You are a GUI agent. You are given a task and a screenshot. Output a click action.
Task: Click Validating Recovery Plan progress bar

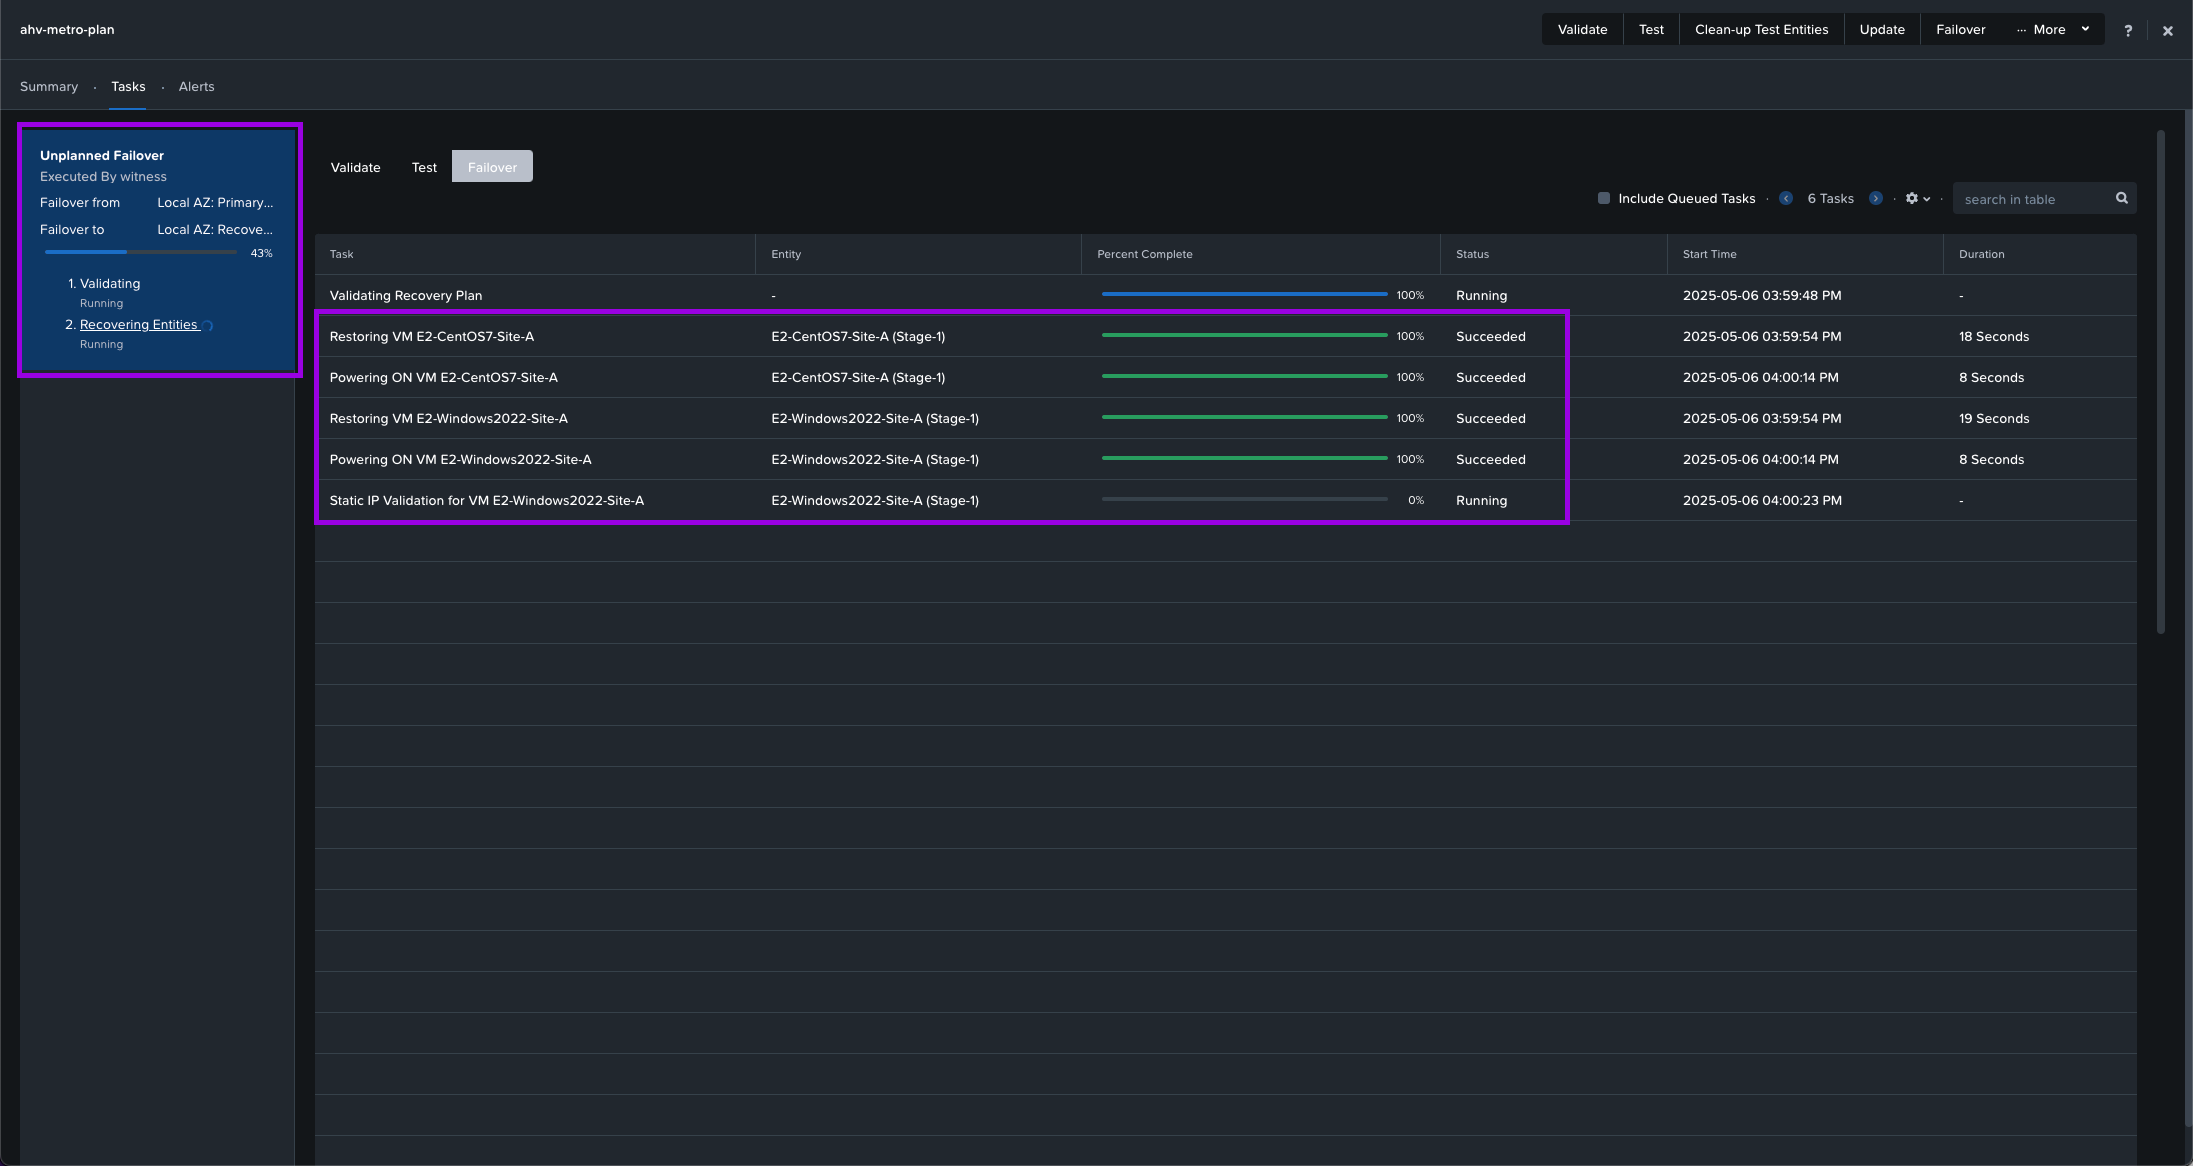[1244, 294]
